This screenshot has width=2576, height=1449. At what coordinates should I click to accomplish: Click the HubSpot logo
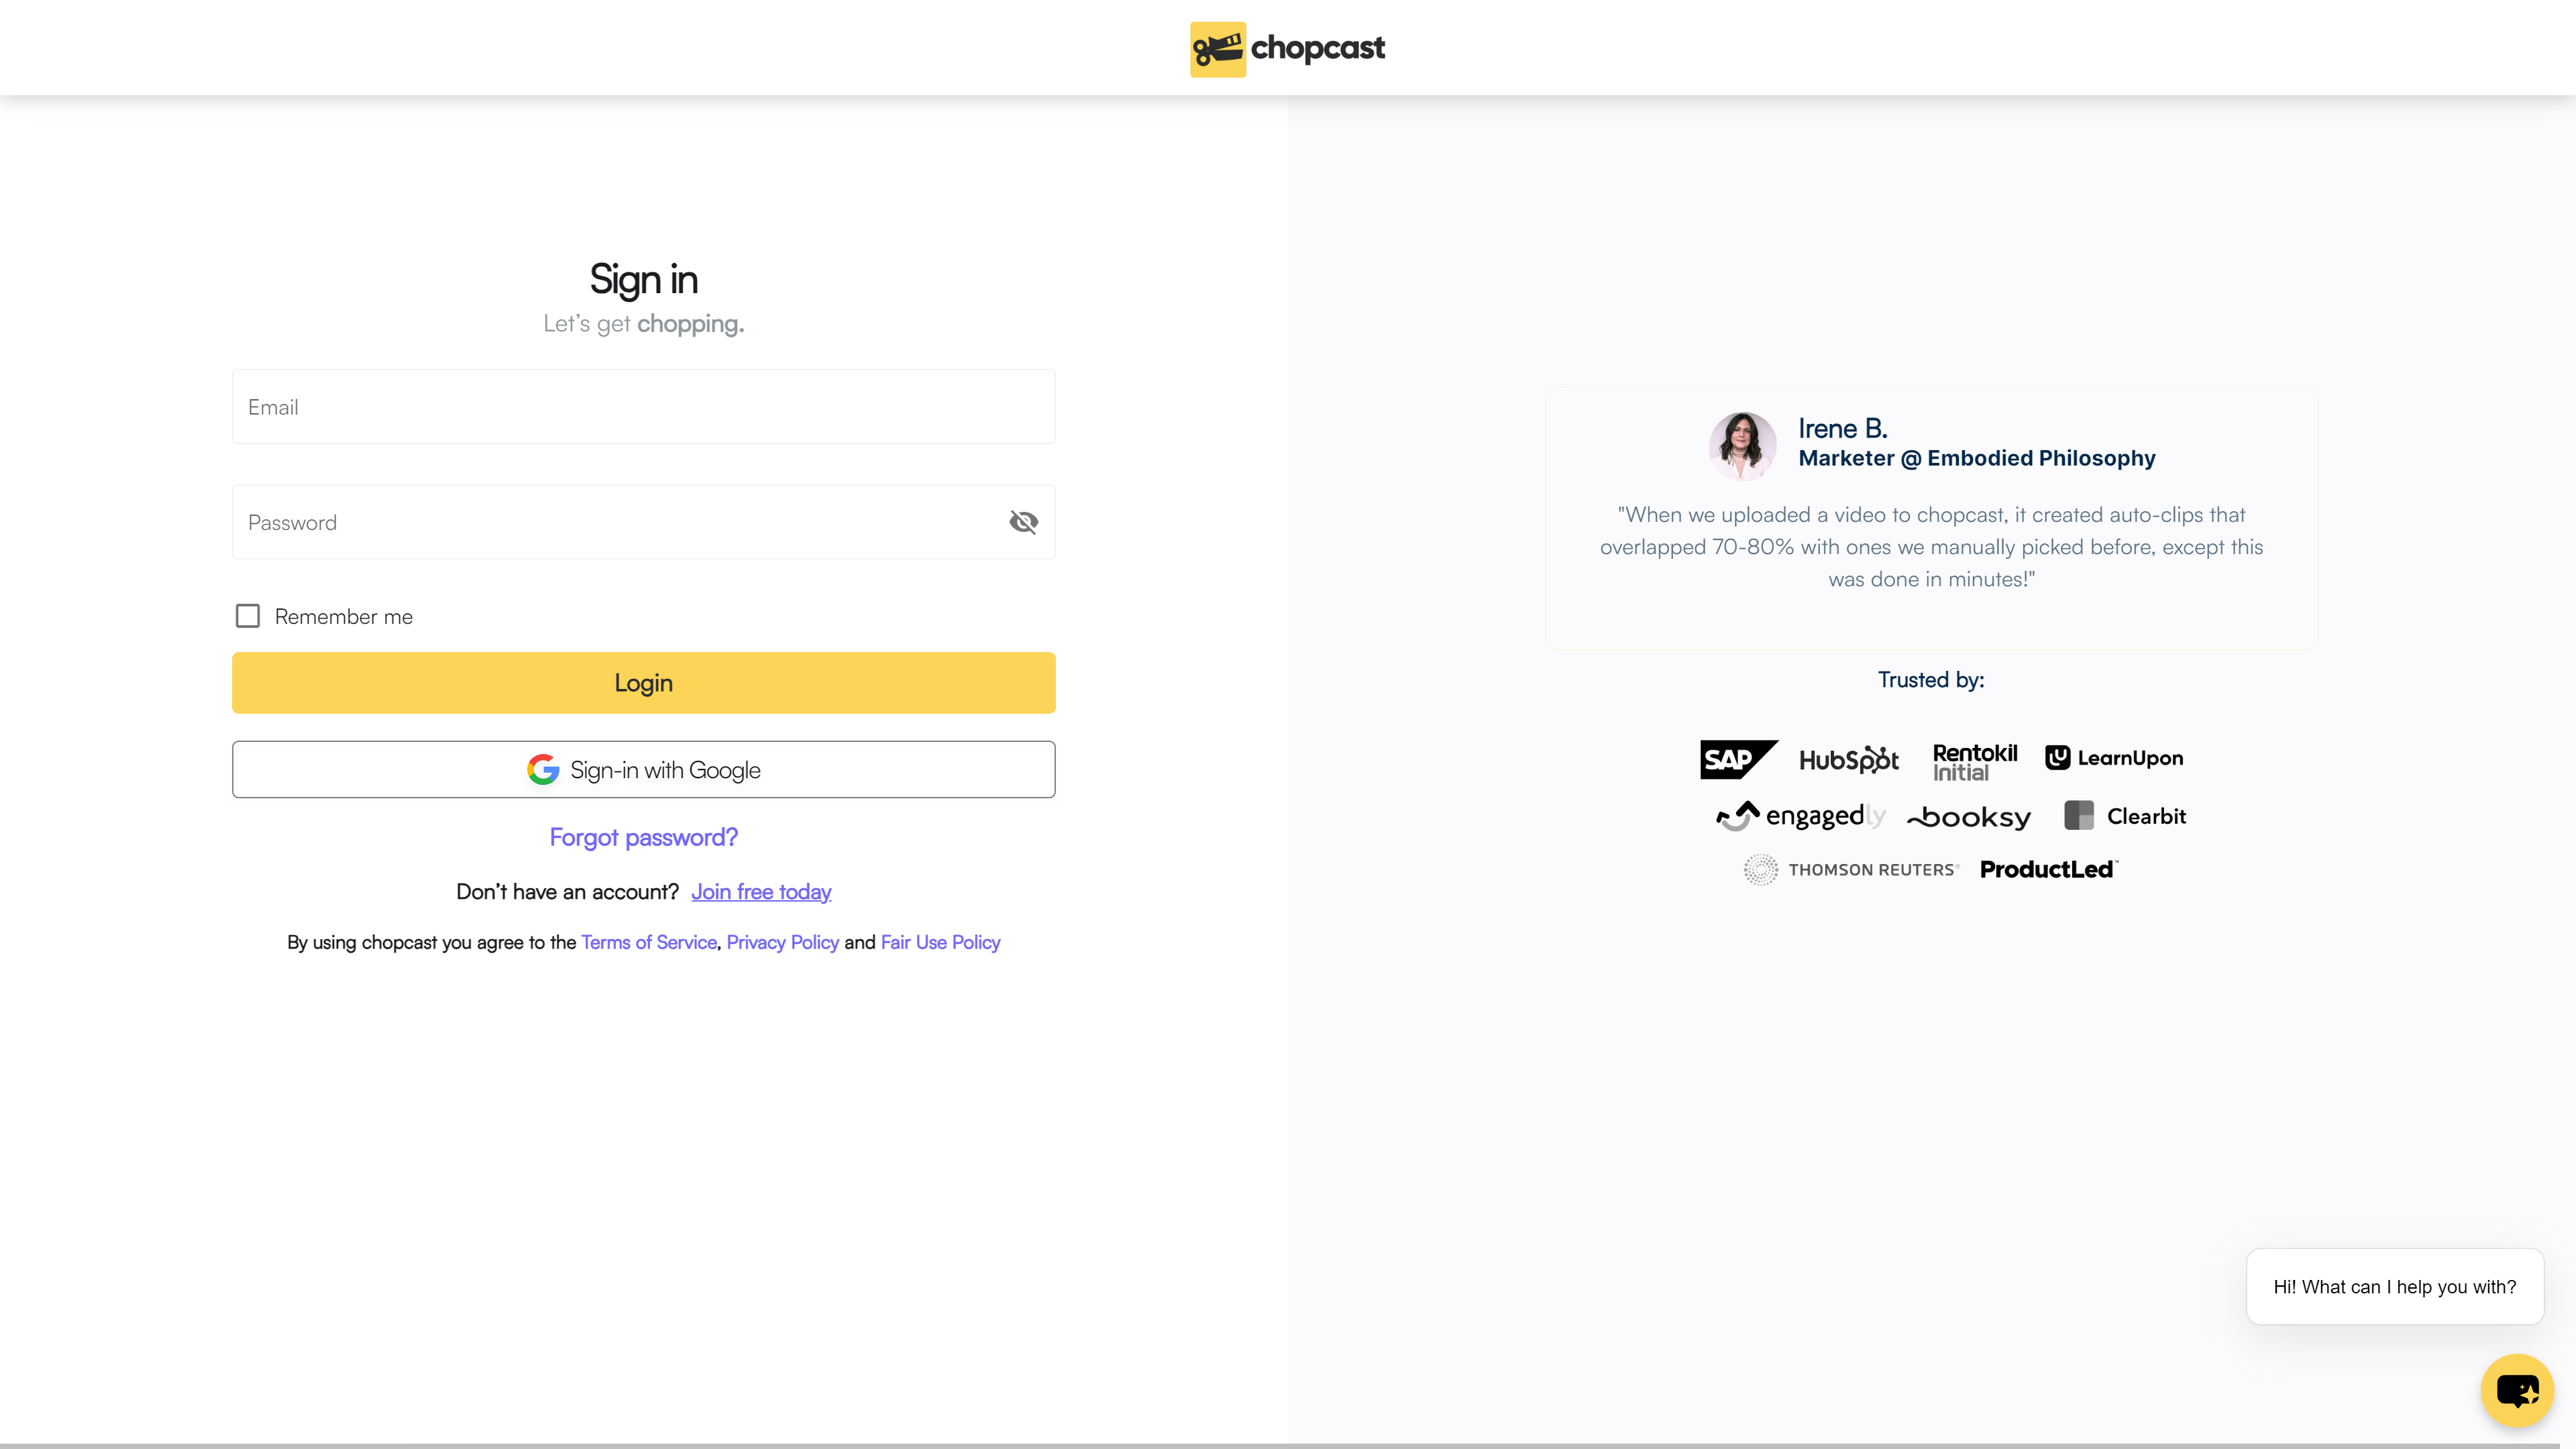[1848, 760]
